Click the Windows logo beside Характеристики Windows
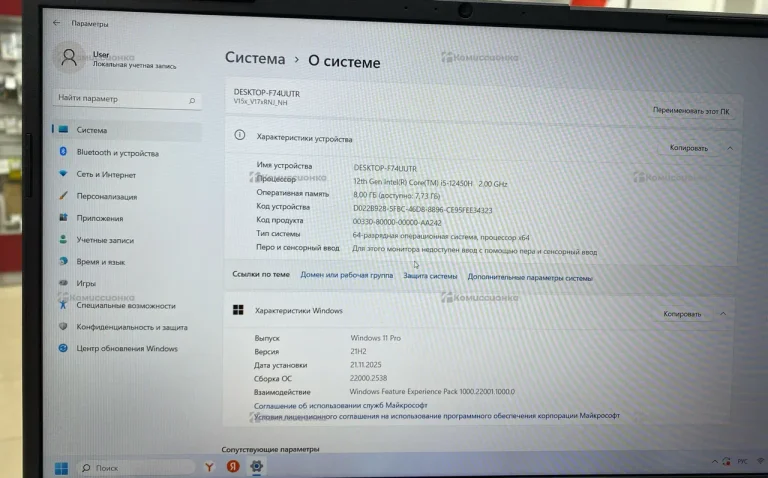 click(239, 310)
